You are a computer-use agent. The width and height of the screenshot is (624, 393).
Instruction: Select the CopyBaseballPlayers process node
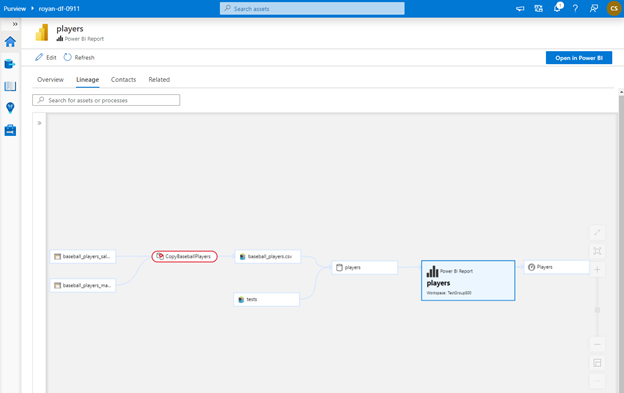point(184,257)
